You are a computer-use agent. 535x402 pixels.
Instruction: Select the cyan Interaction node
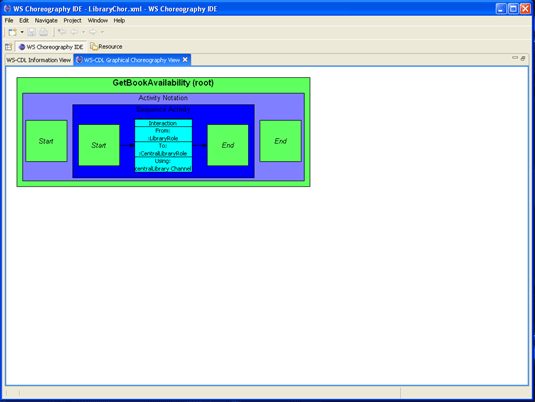(163, 145)
